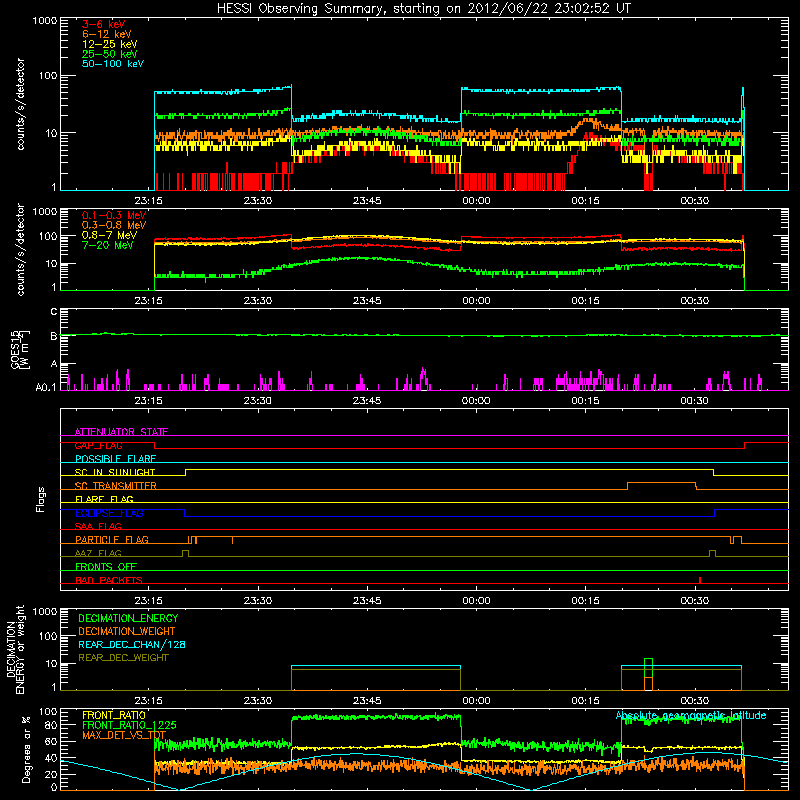Choose the yellow FRONT_RATIO legend label
800x800 pixels.
(114, 715)
